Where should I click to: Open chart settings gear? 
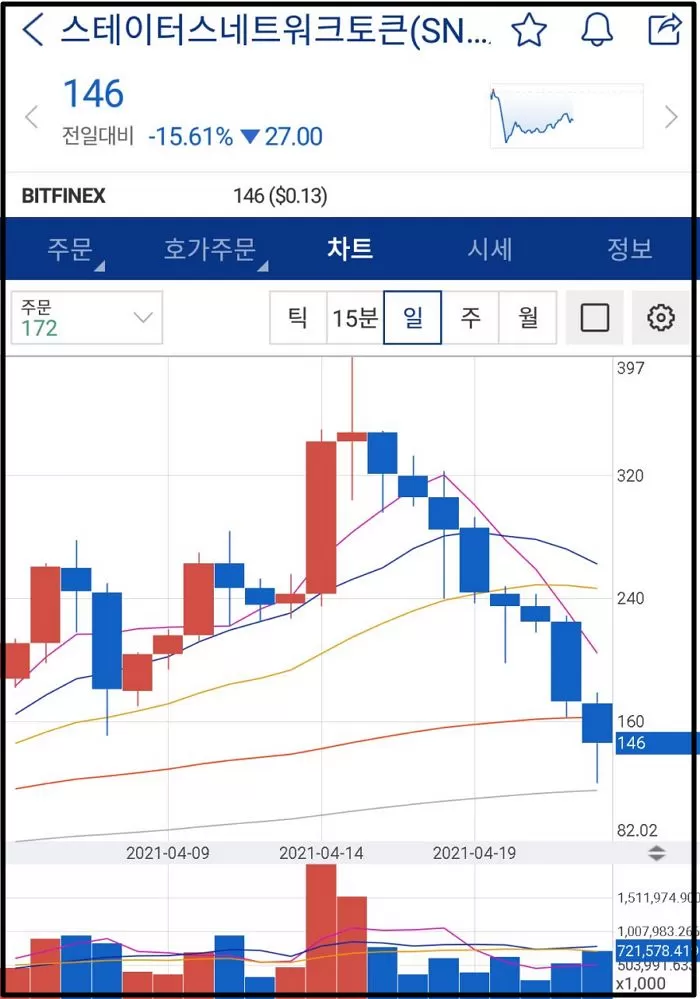pos(661,317)
